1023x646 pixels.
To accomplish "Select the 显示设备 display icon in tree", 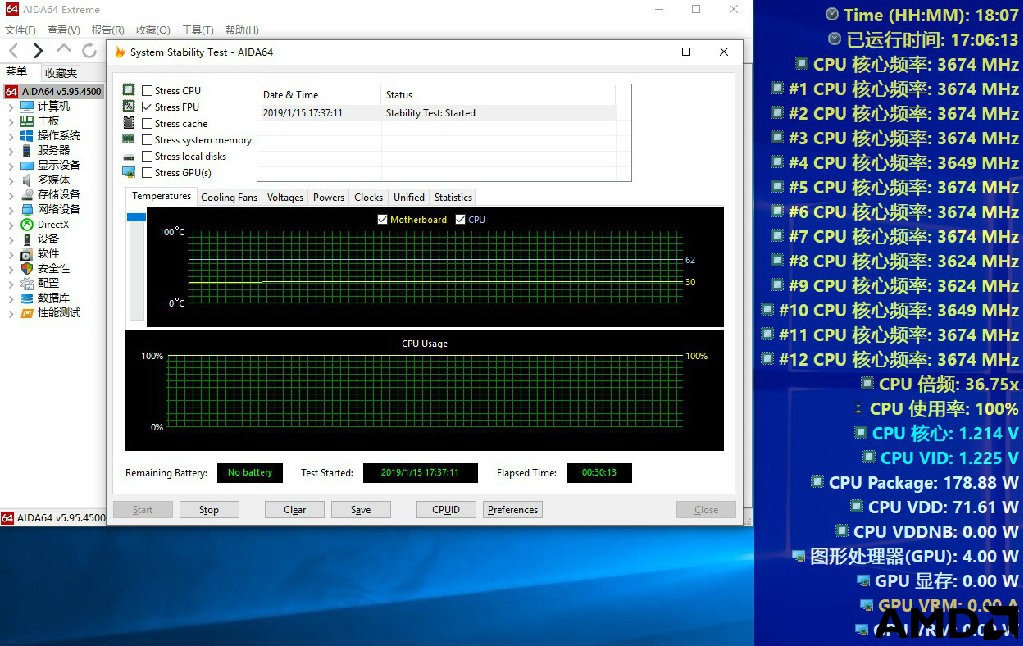I will point(27,165).
